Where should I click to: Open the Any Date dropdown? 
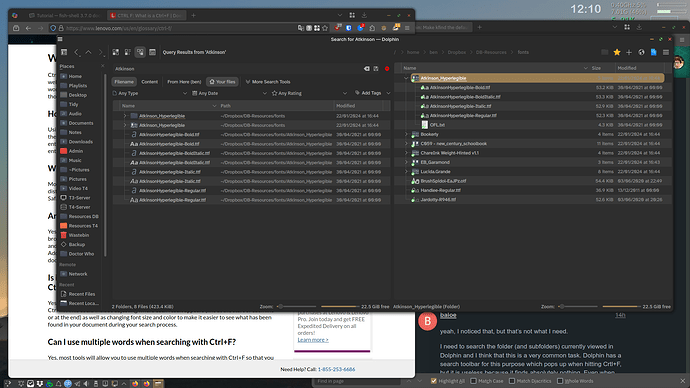point(229,93)
